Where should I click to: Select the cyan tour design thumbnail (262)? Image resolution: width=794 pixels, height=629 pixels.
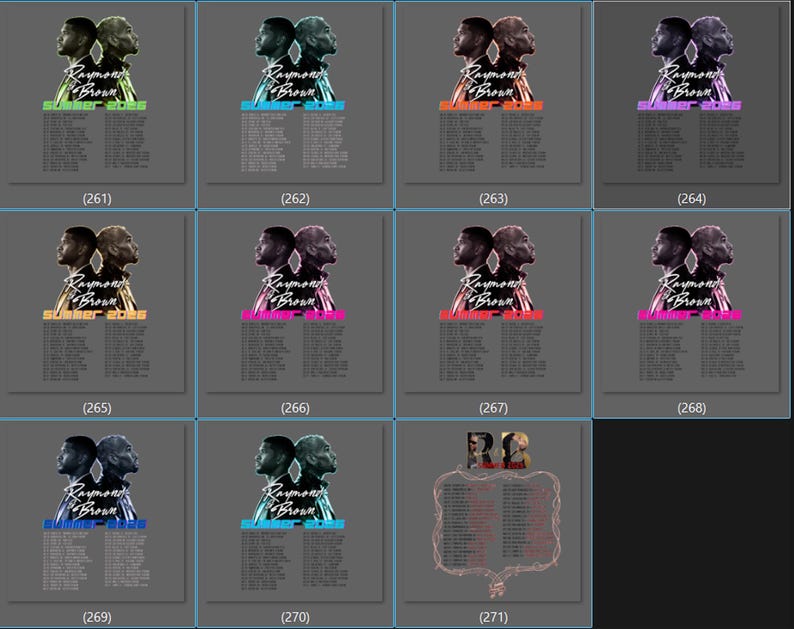pyautogui.click(x=295, y=95)
